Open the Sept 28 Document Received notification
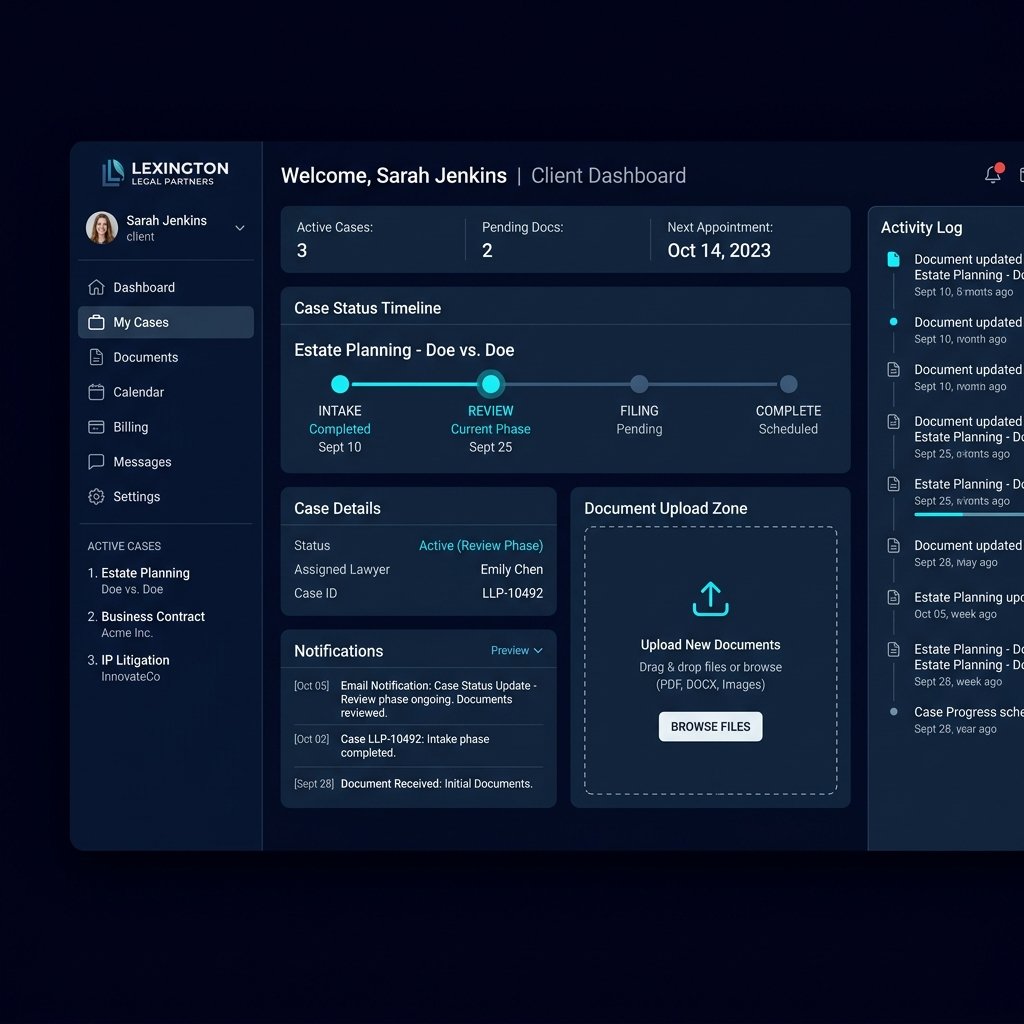 pos(418,784)
